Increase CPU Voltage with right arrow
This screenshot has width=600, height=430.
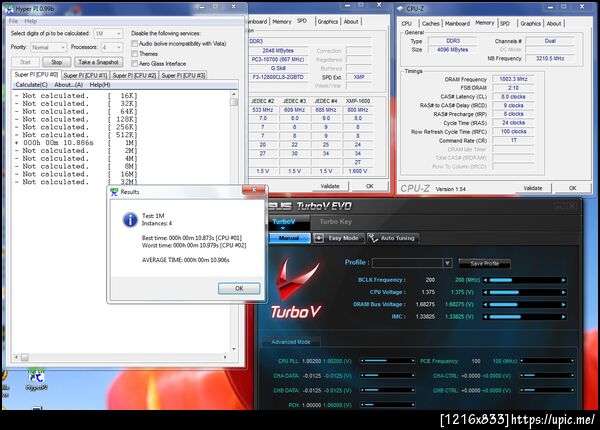pyautogui.click(x=563, y=292)
